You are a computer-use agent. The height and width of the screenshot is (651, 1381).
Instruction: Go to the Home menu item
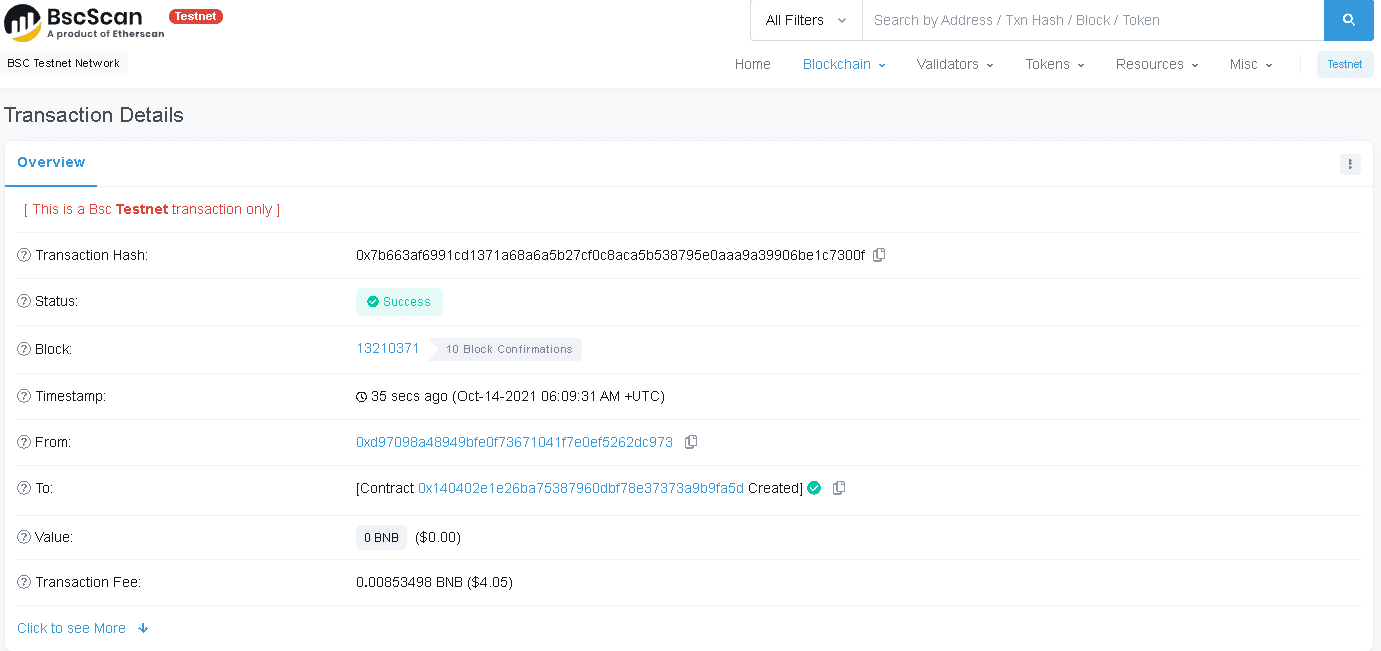753,64
